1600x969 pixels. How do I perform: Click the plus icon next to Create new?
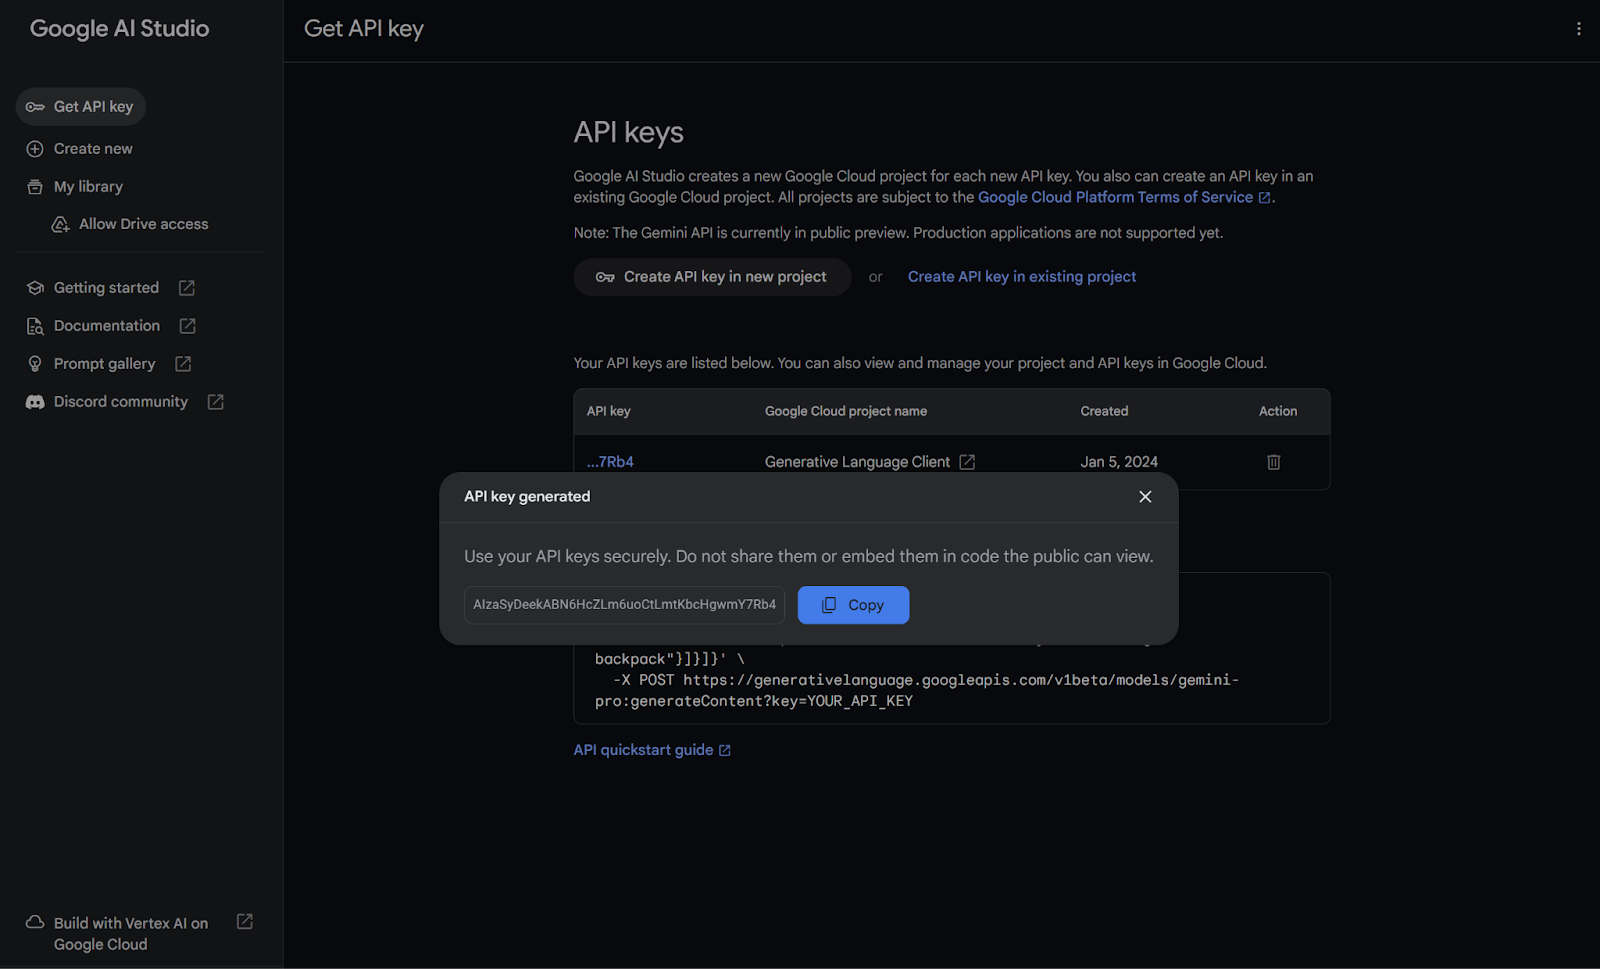[x=35, y=149]
